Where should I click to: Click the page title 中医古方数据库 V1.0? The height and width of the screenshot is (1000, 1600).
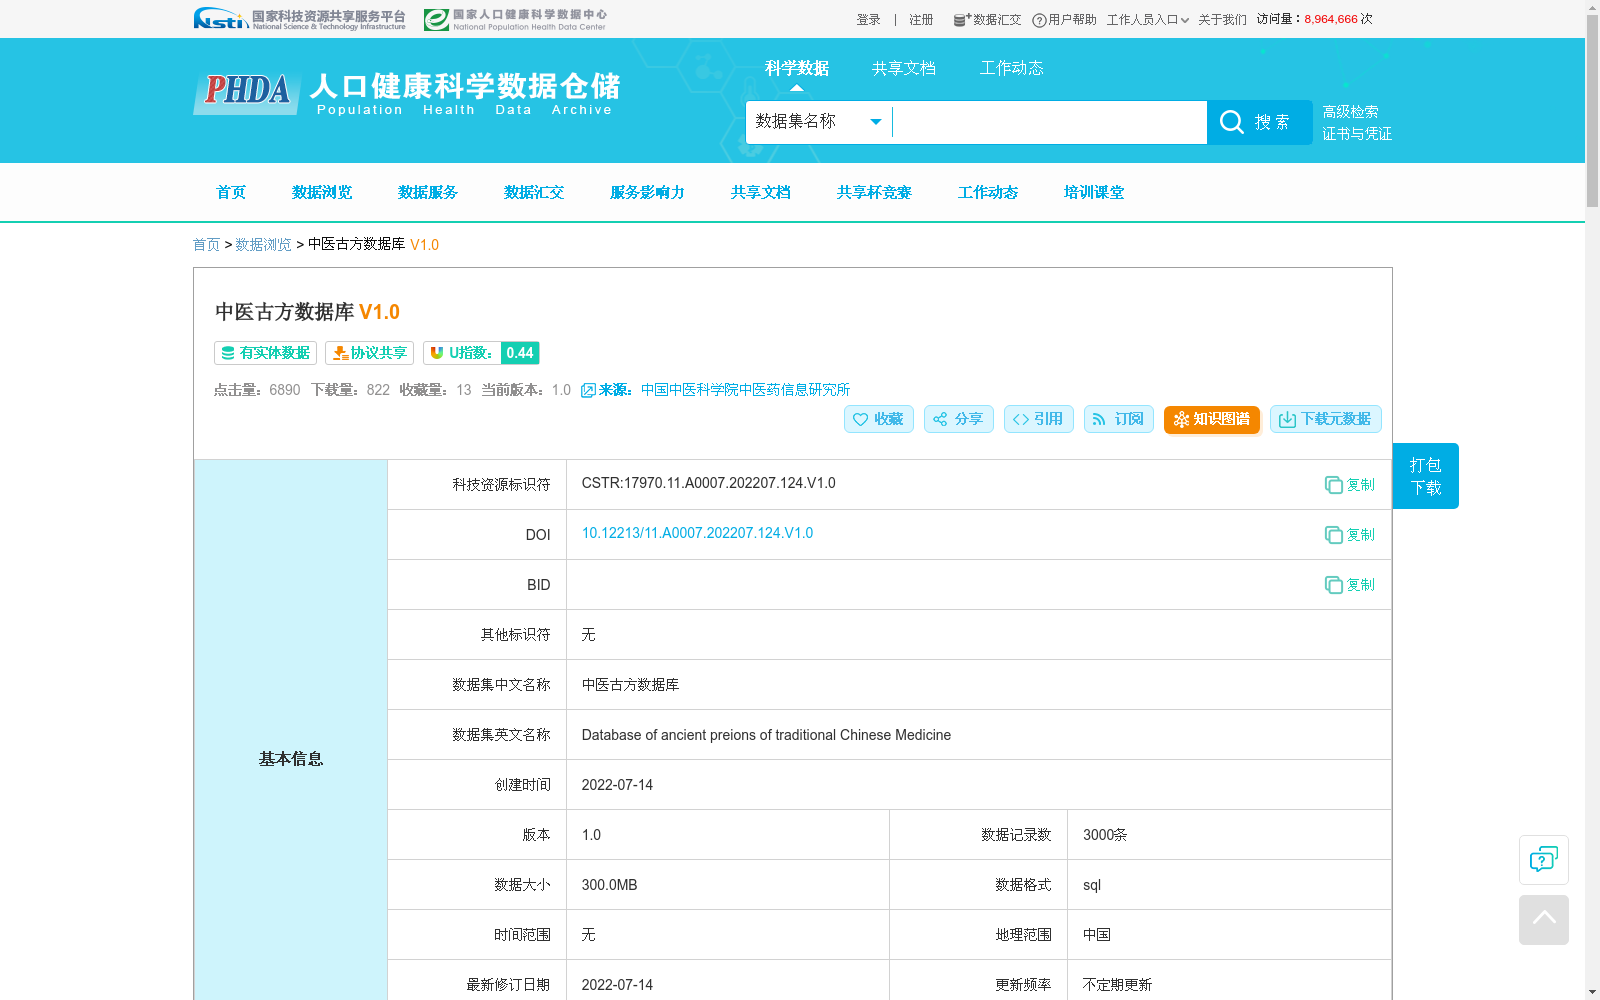(307, 312)
